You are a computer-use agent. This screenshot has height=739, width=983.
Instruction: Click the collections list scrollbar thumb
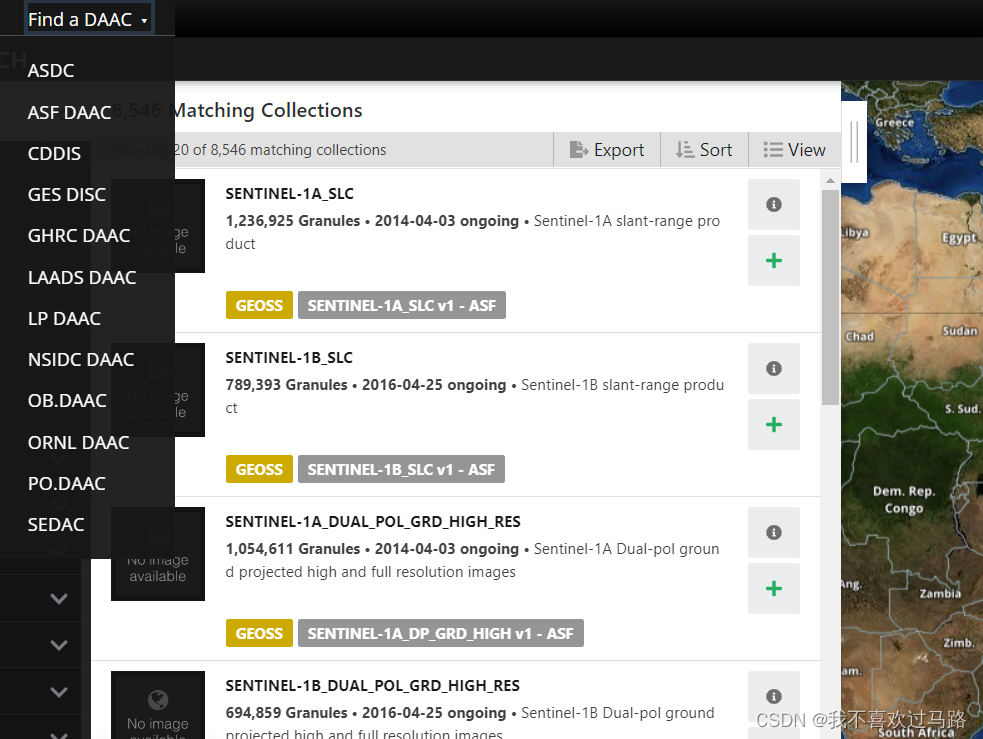pos(830,298)
